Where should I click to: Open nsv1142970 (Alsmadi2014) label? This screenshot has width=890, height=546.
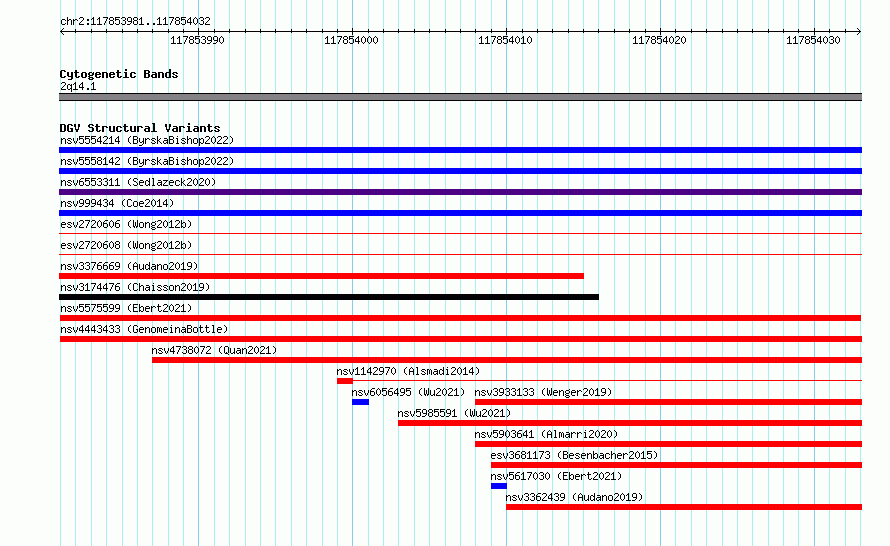(408, 371)
